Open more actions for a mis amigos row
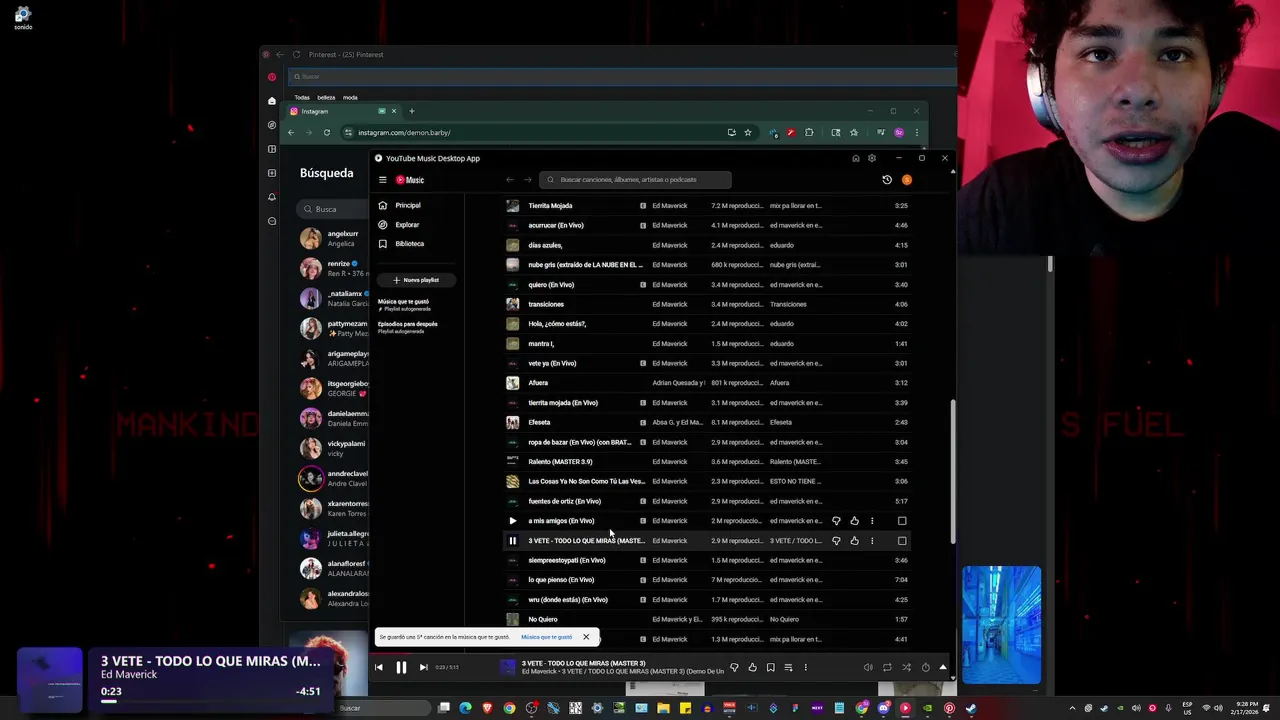The image size is (1280, 720). (x=872, y=521)
